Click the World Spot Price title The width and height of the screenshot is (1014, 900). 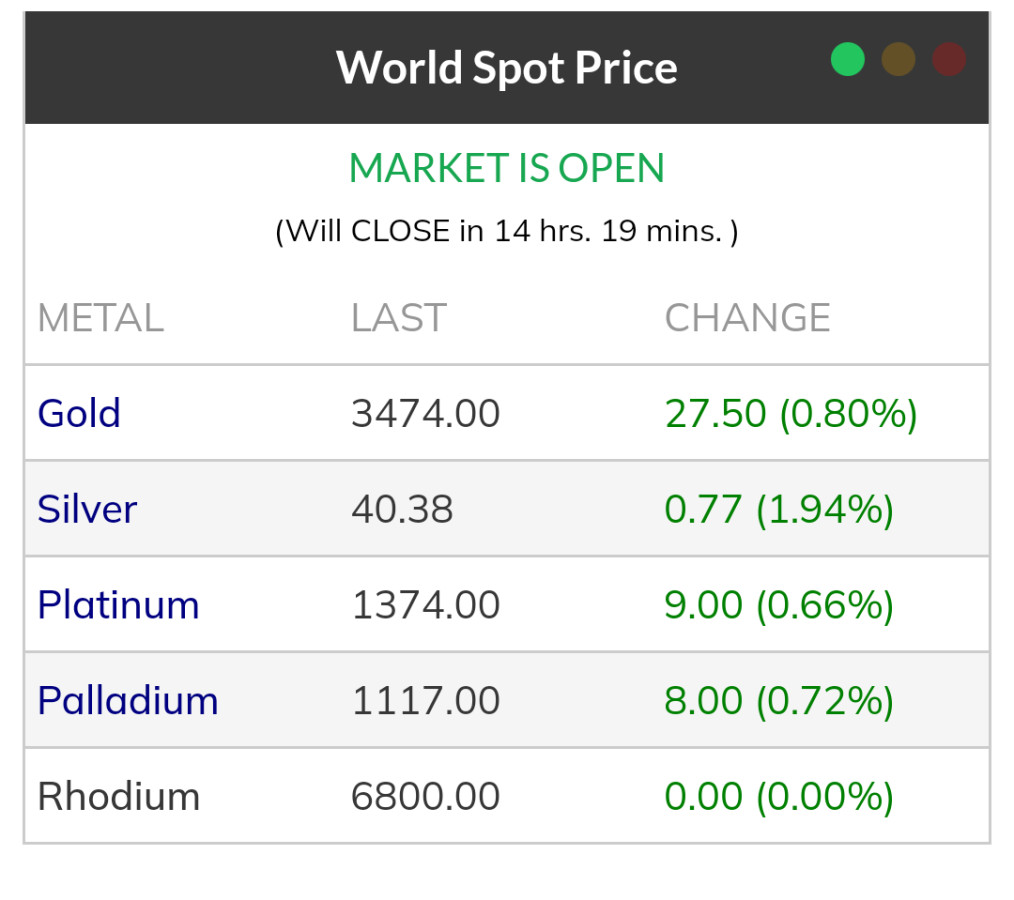(507, 68)
